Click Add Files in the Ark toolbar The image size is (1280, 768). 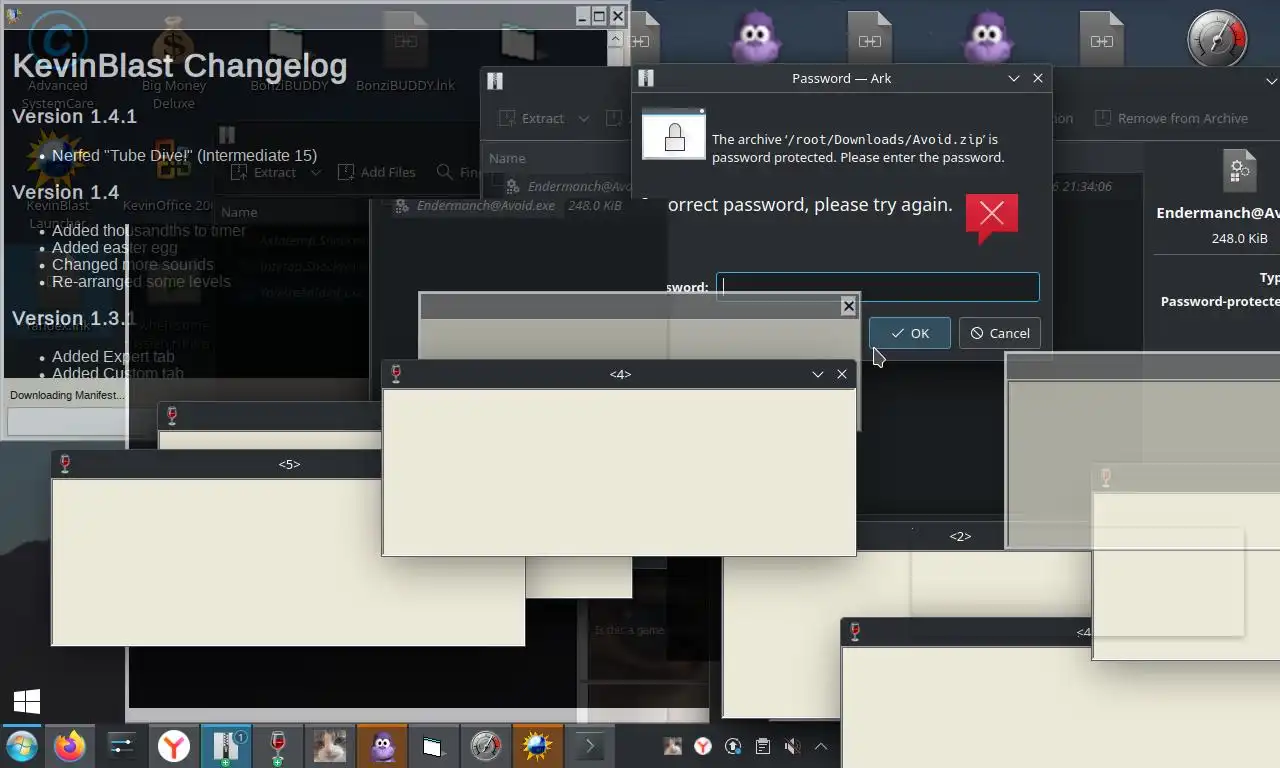(x=376, y=172)
